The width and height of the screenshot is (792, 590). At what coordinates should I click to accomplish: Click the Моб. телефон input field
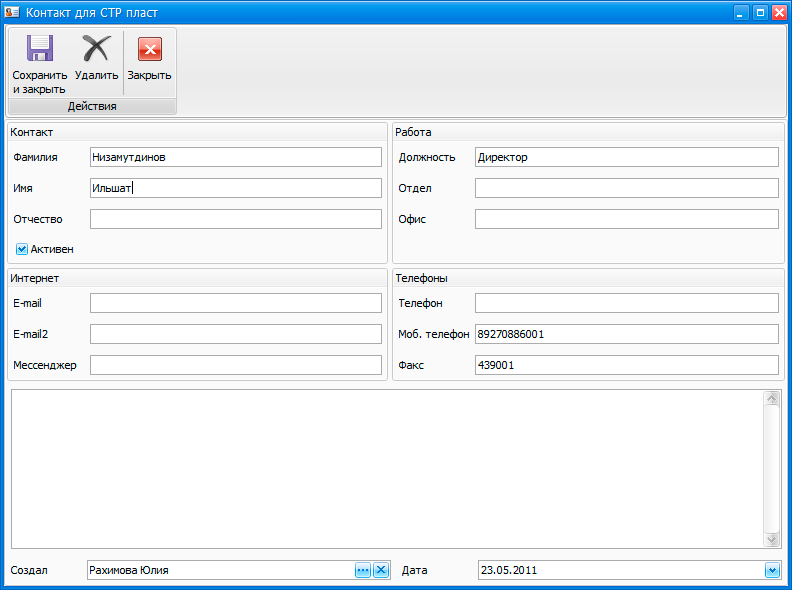pos(626,334)
